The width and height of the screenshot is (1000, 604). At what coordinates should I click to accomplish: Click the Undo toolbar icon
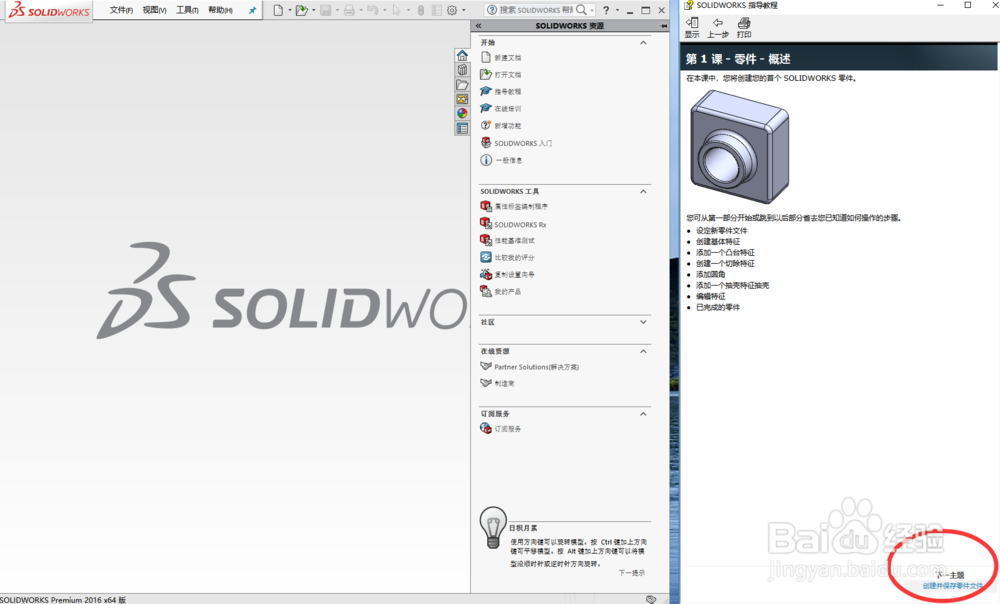coord(373,10)
